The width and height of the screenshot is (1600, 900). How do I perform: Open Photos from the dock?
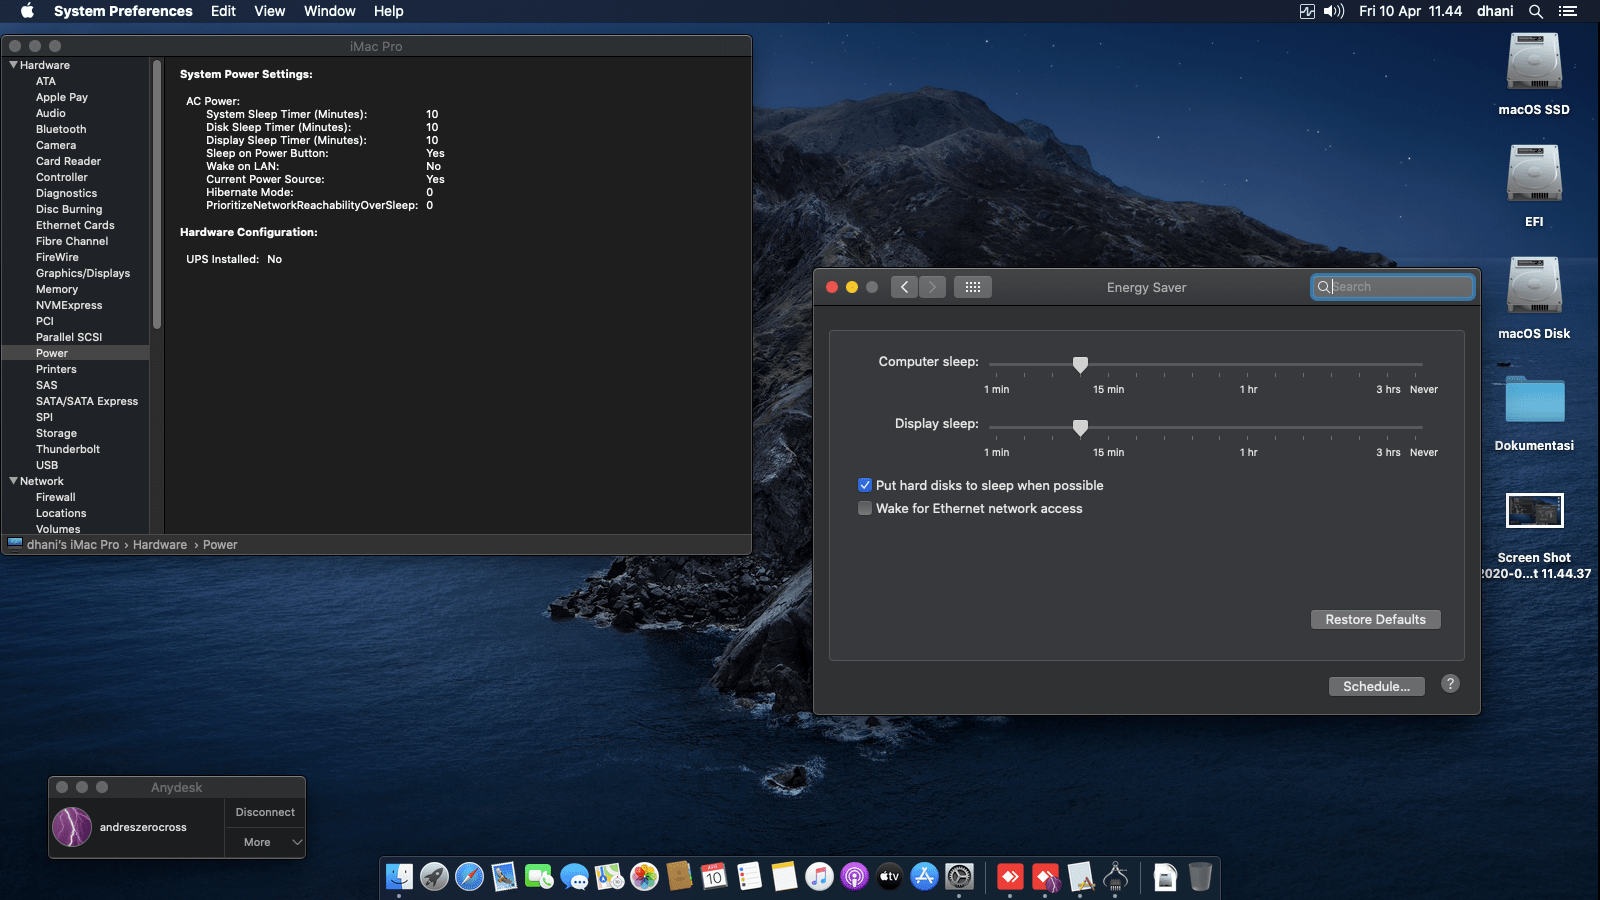point(644,877)
